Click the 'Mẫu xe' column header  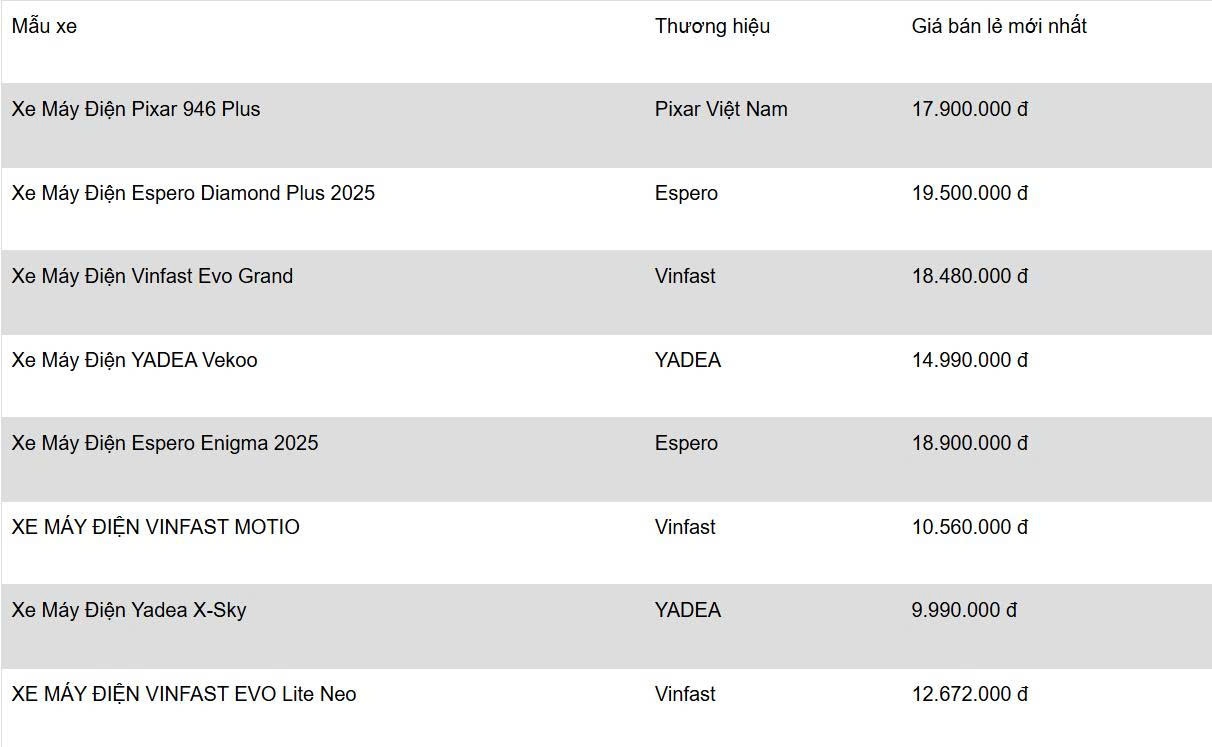click(x=44, y=27)
